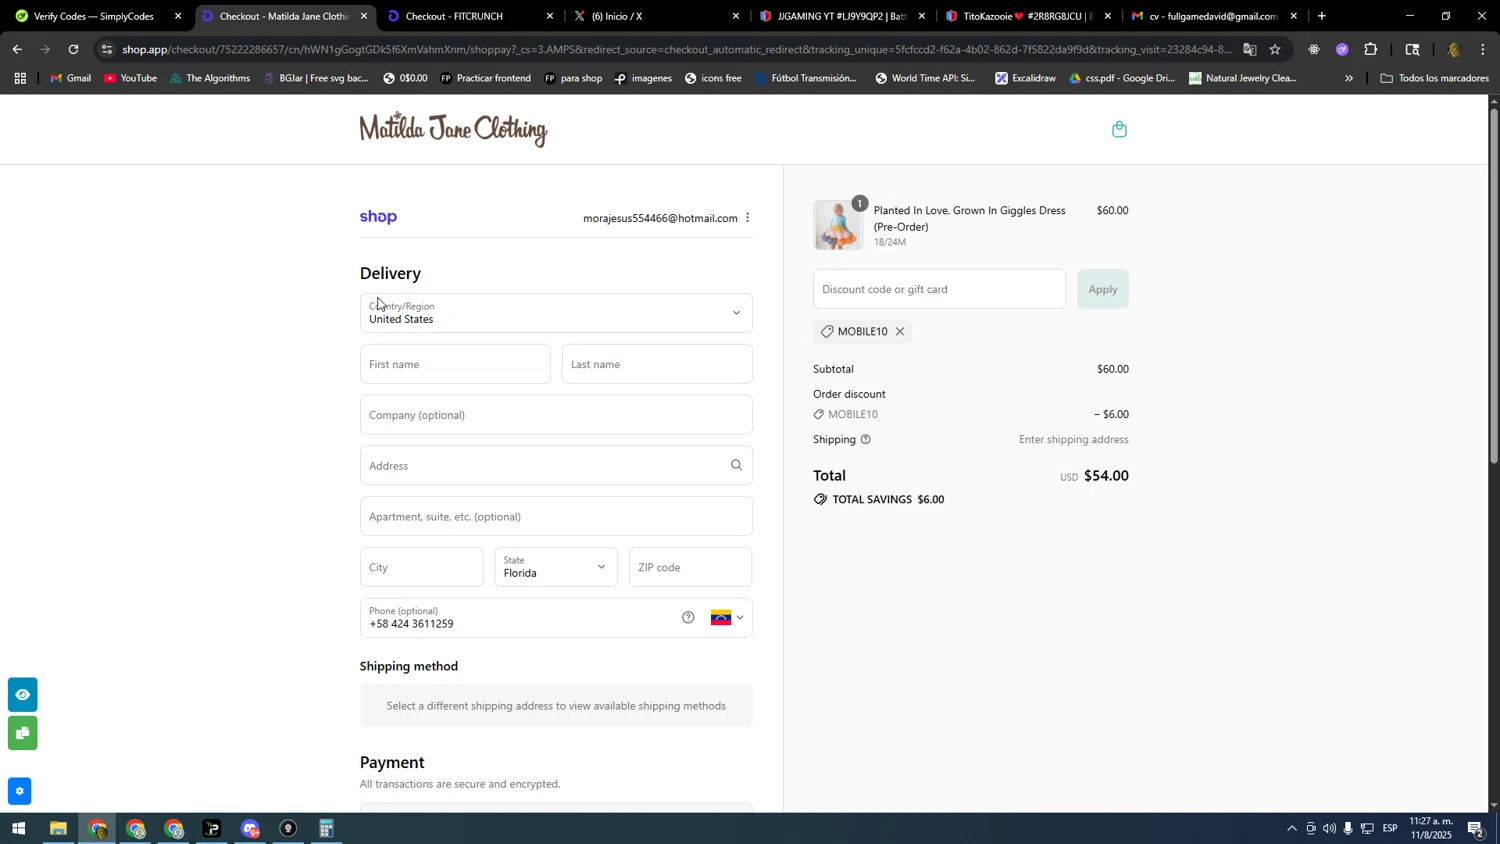Open the ESP language indicator
This screenshot has width=1500, height=844.
(x=1390, y=829)
